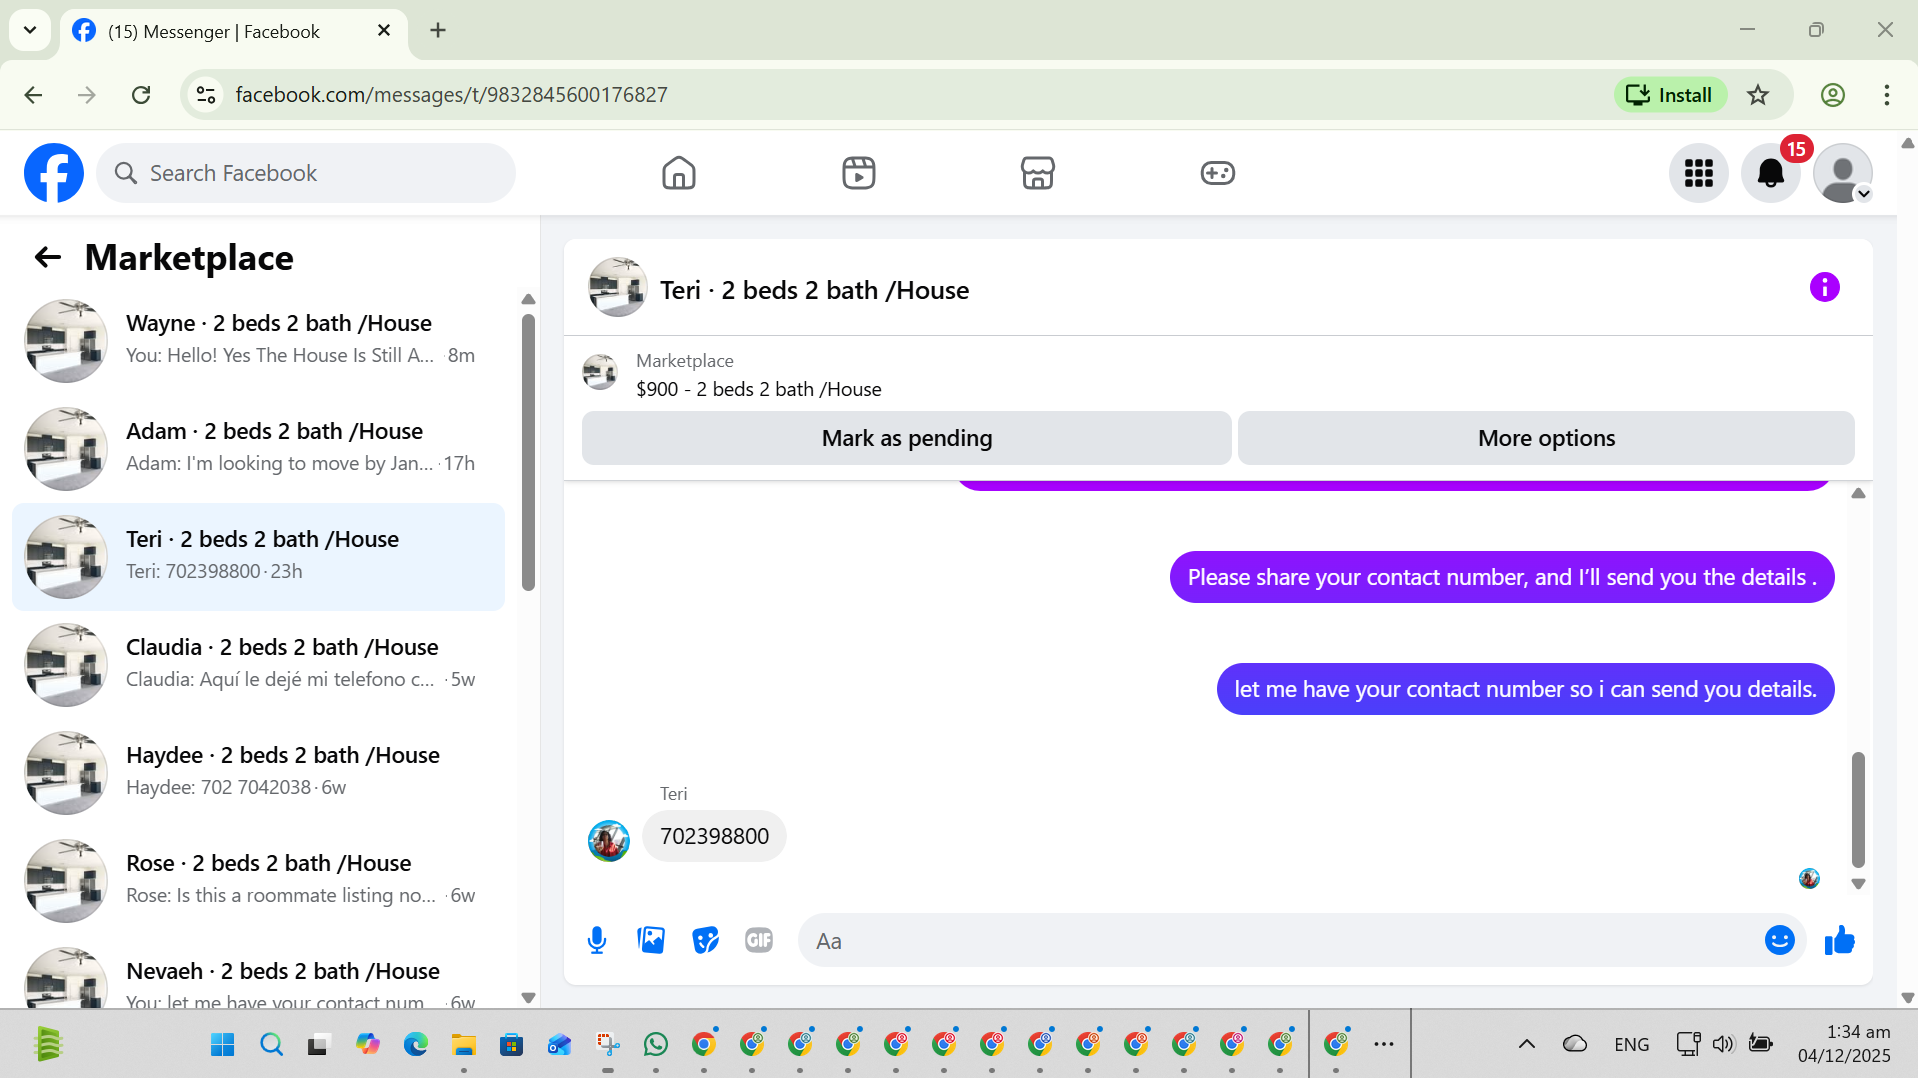Open volume control in system tray

(1723, 1044)
